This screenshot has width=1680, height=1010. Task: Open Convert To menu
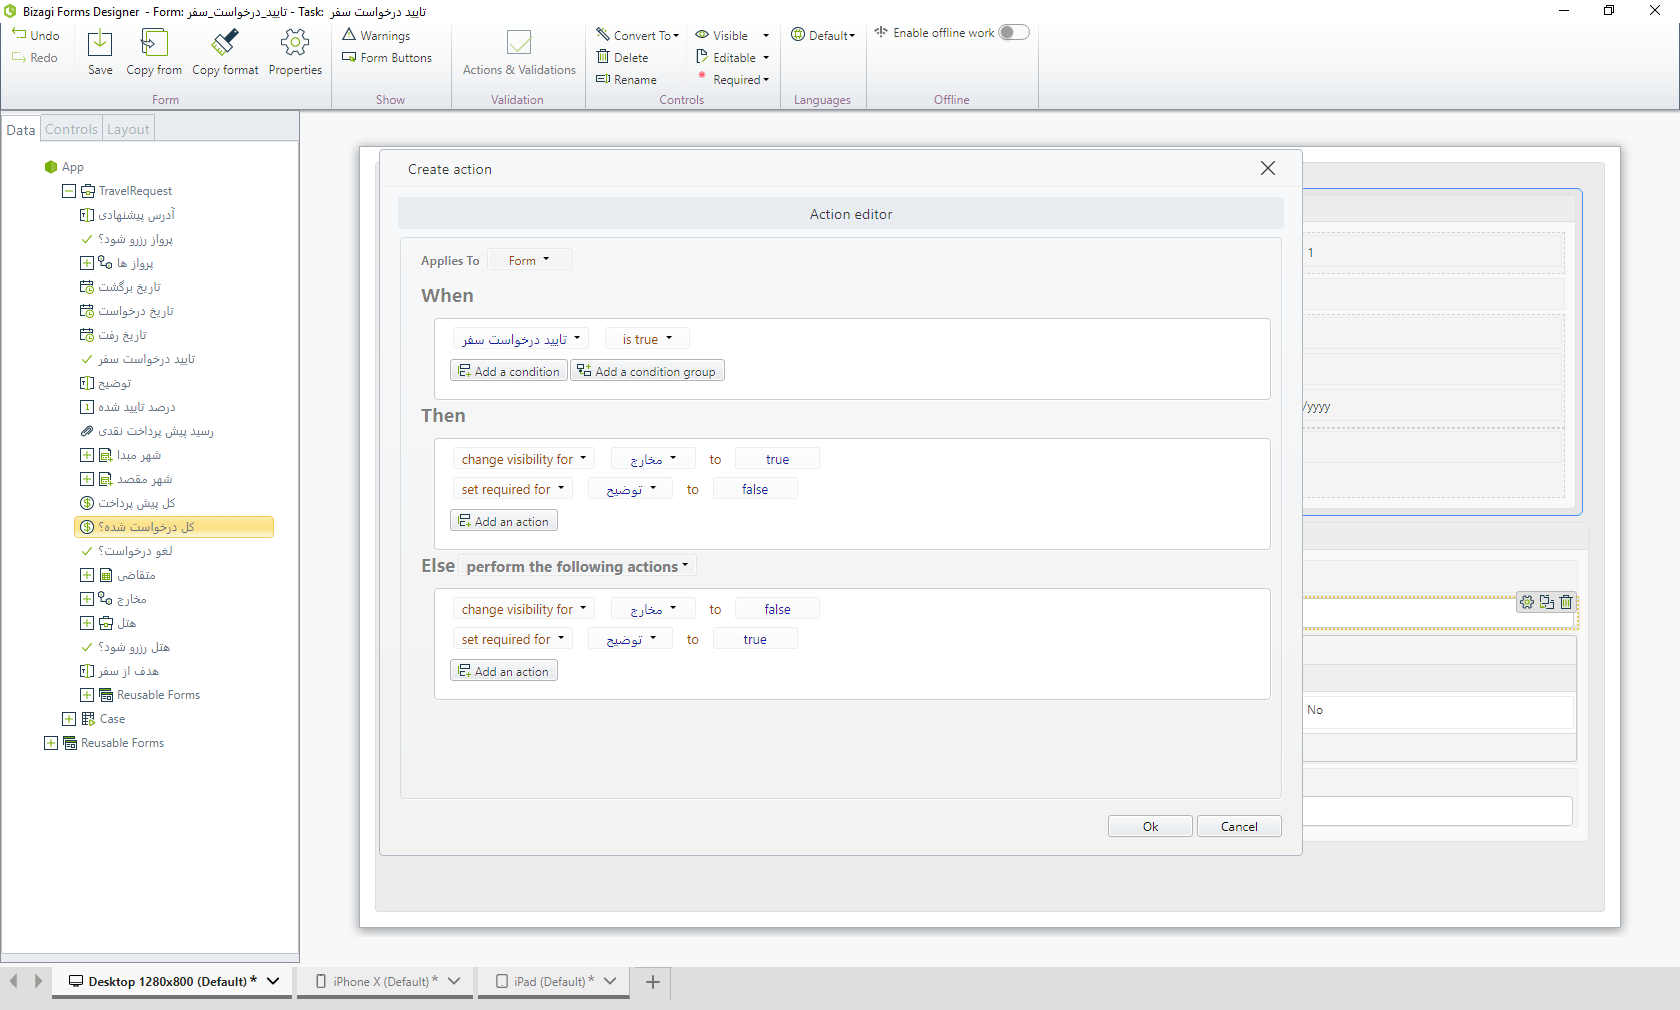[x=637, y=35]
